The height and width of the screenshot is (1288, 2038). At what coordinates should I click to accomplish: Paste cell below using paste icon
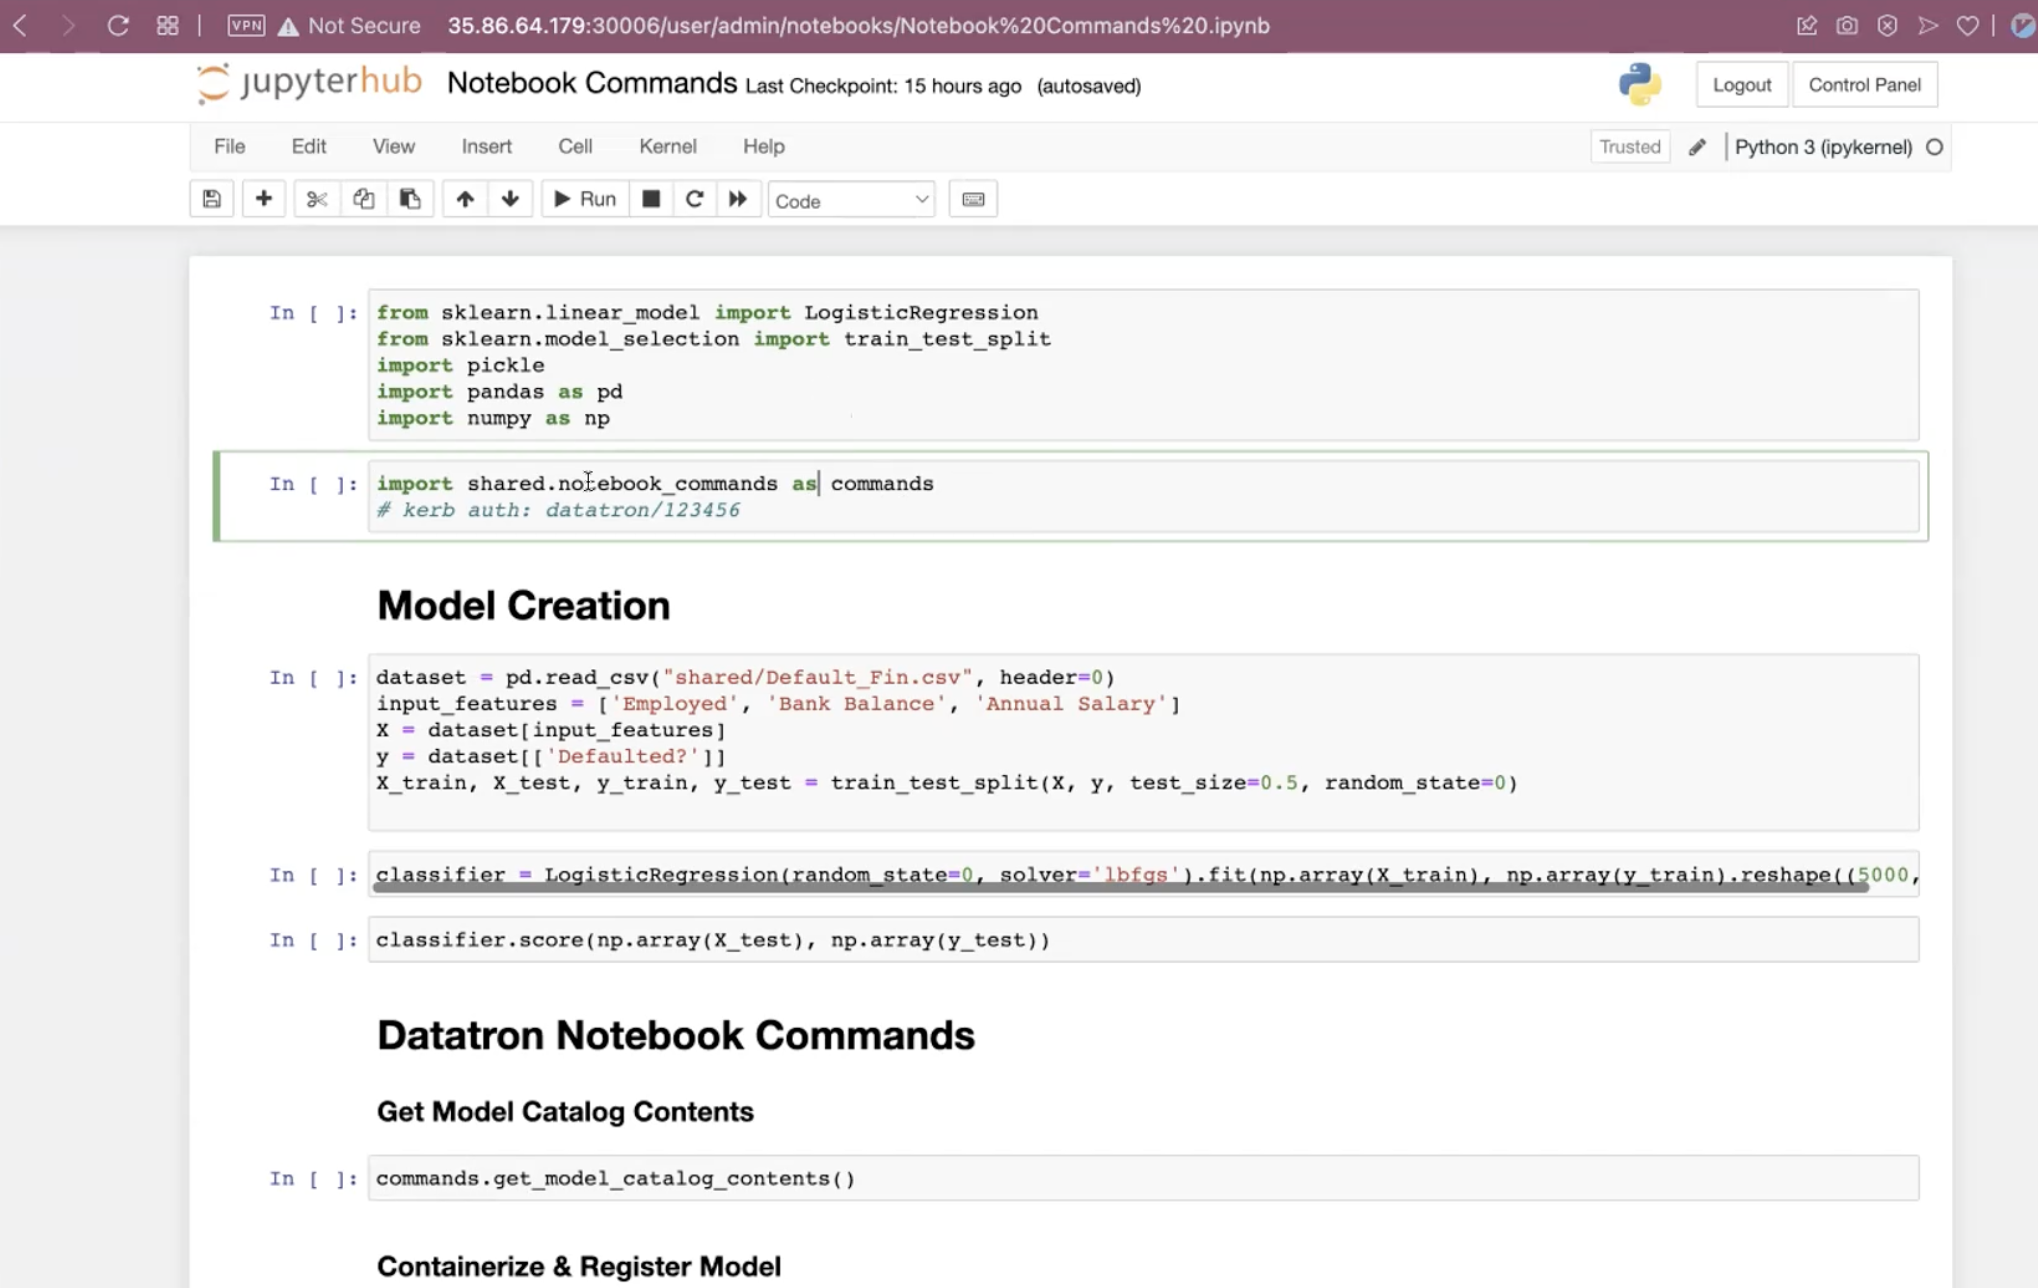coord(410,198)
